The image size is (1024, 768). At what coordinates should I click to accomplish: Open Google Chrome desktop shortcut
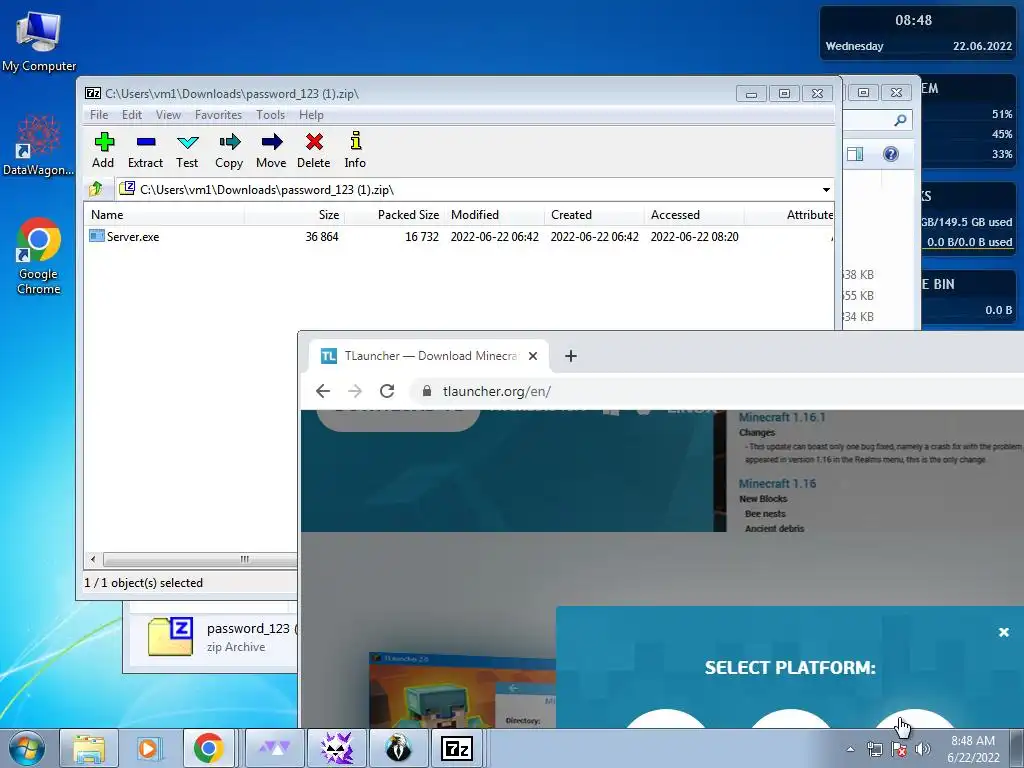point(39,256)
